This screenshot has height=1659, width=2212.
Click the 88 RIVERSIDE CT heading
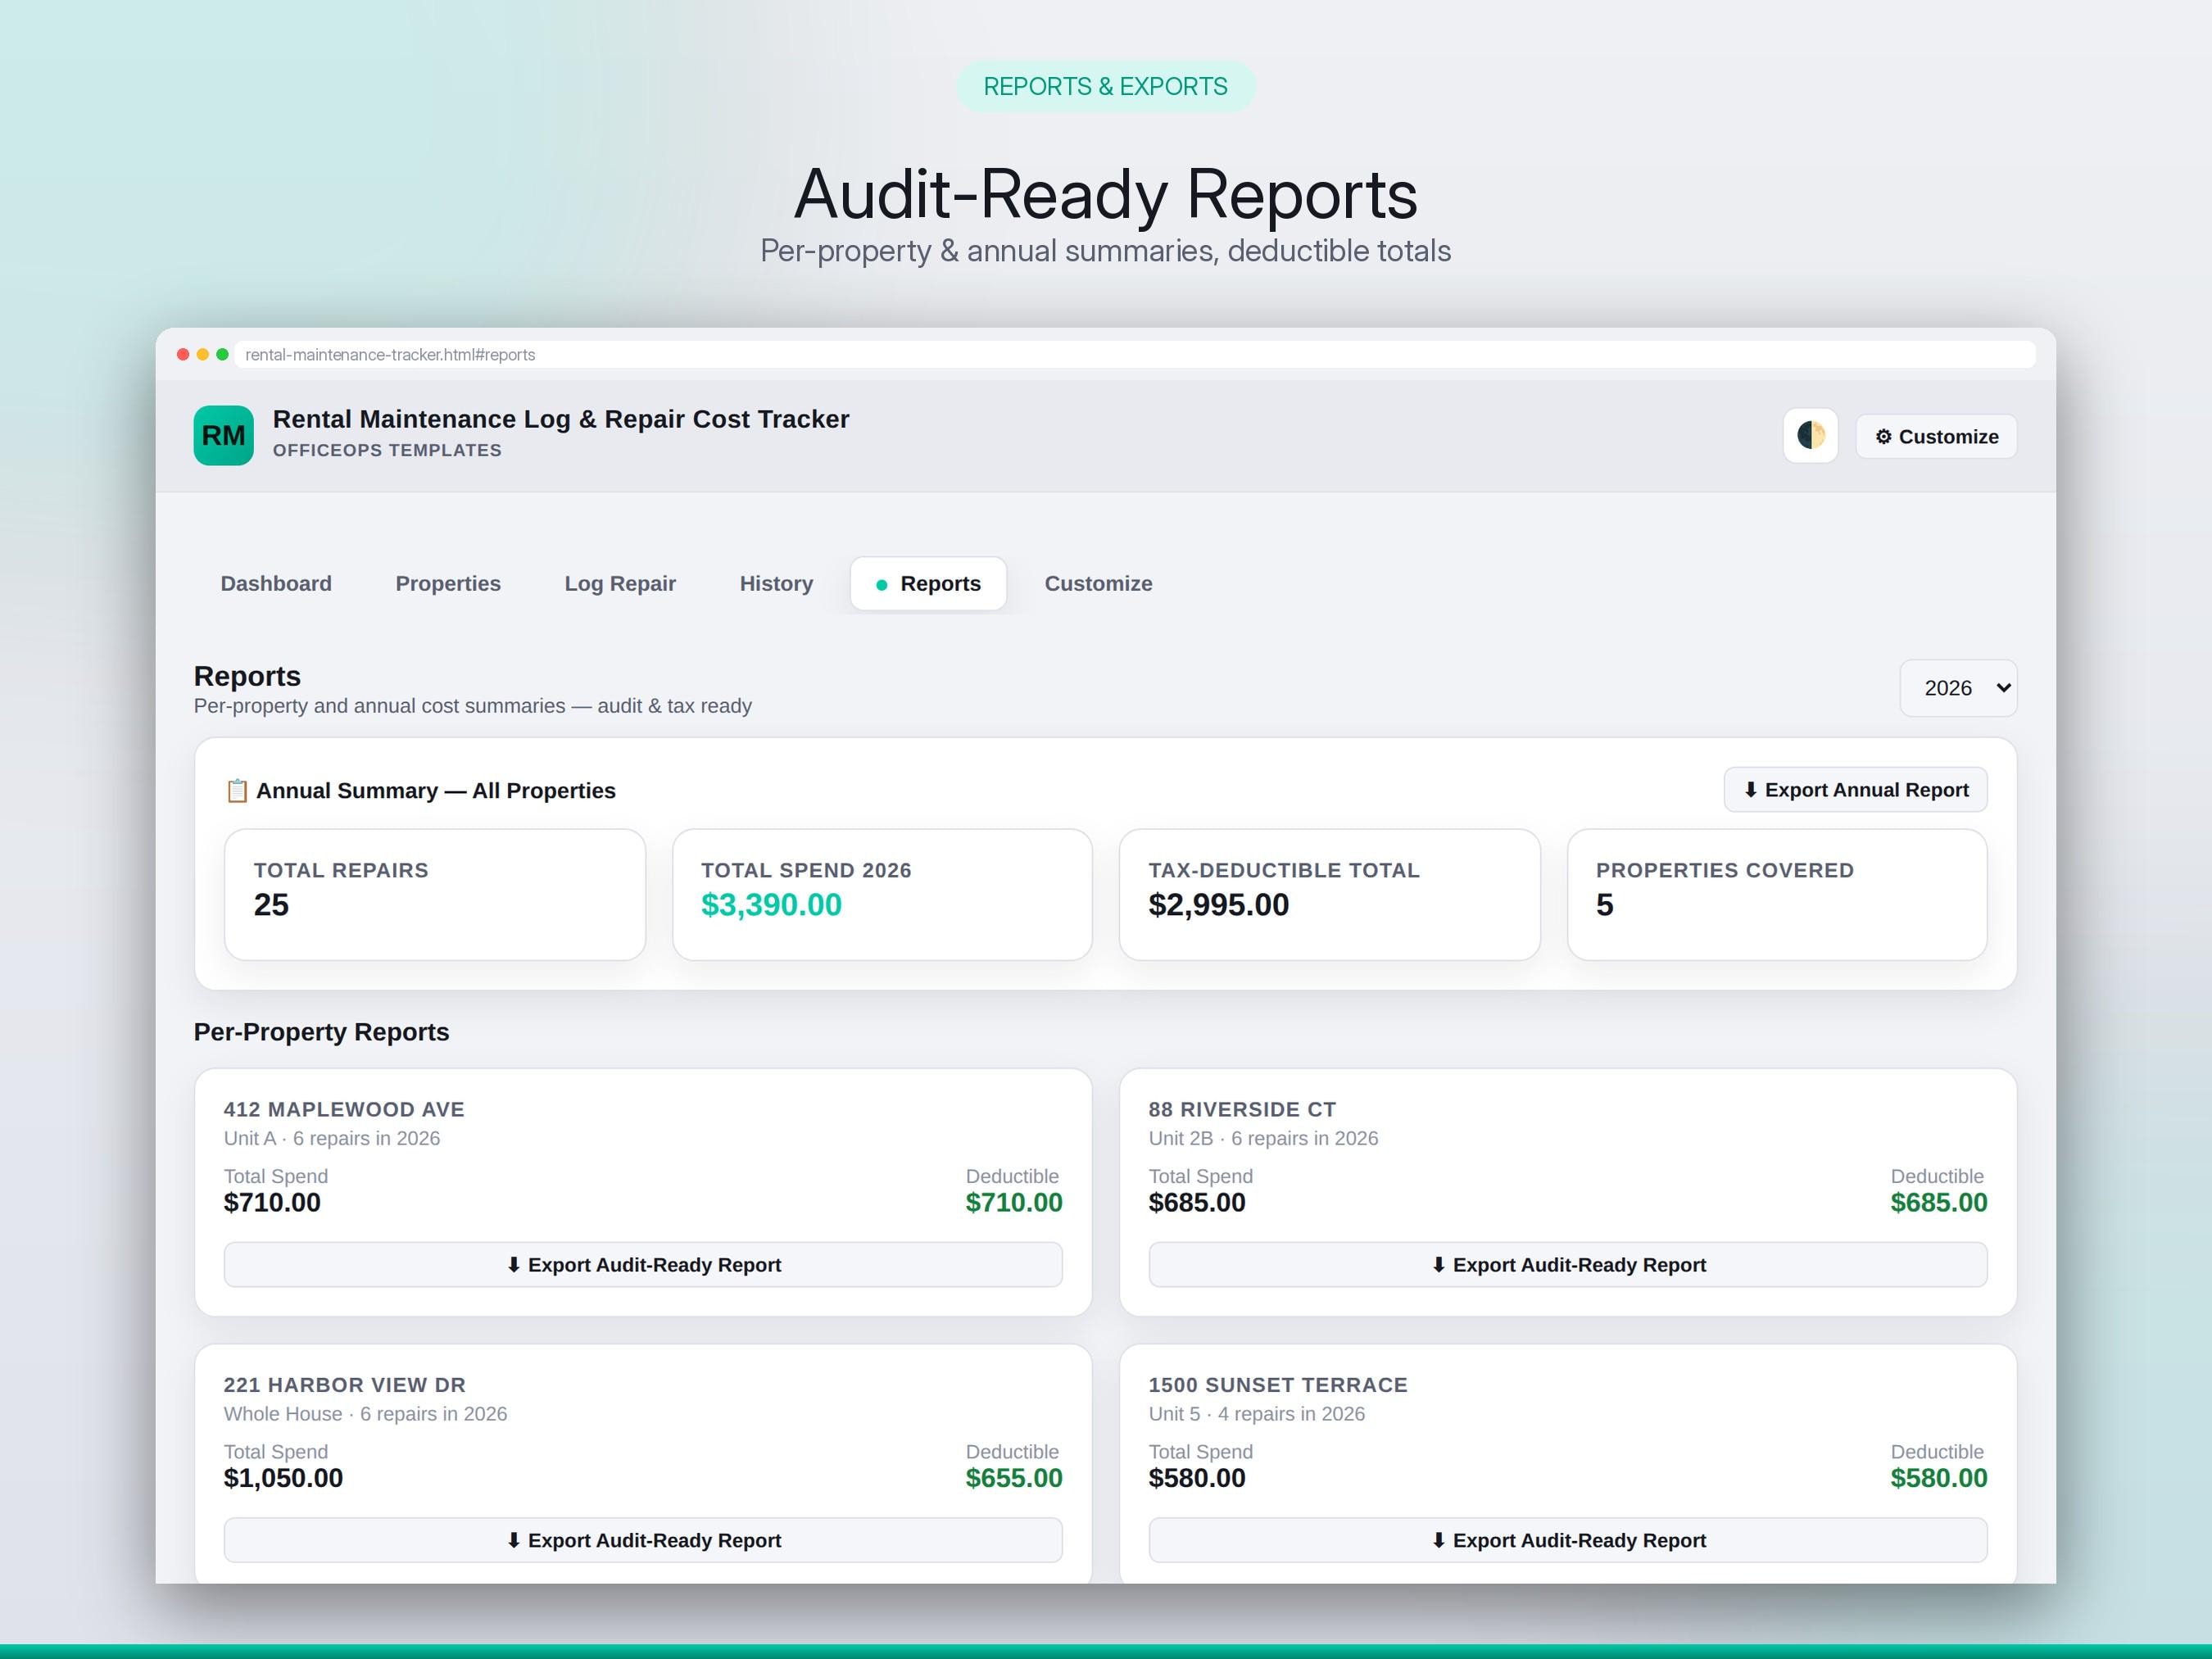click(1242, 1109)
